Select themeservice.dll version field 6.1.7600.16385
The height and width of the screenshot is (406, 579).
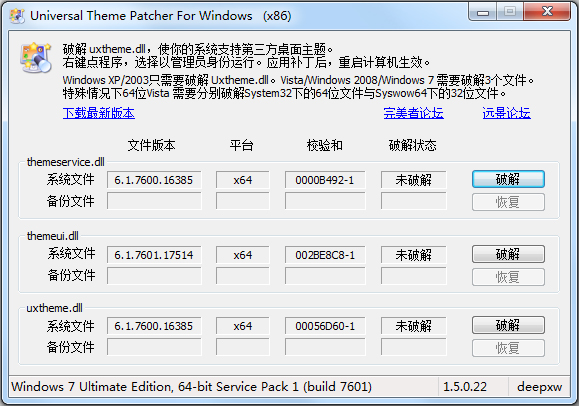[x=154, y=180]
